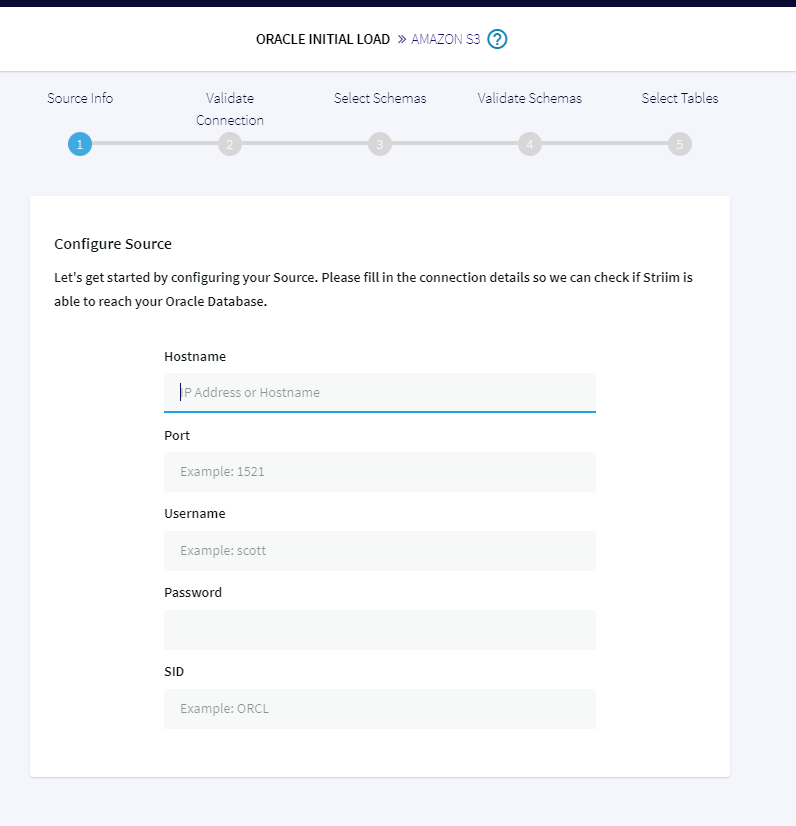Click the AMAZON S3 breadcrumb link
This screenshot has width=796, height=826.
point(446,39)
